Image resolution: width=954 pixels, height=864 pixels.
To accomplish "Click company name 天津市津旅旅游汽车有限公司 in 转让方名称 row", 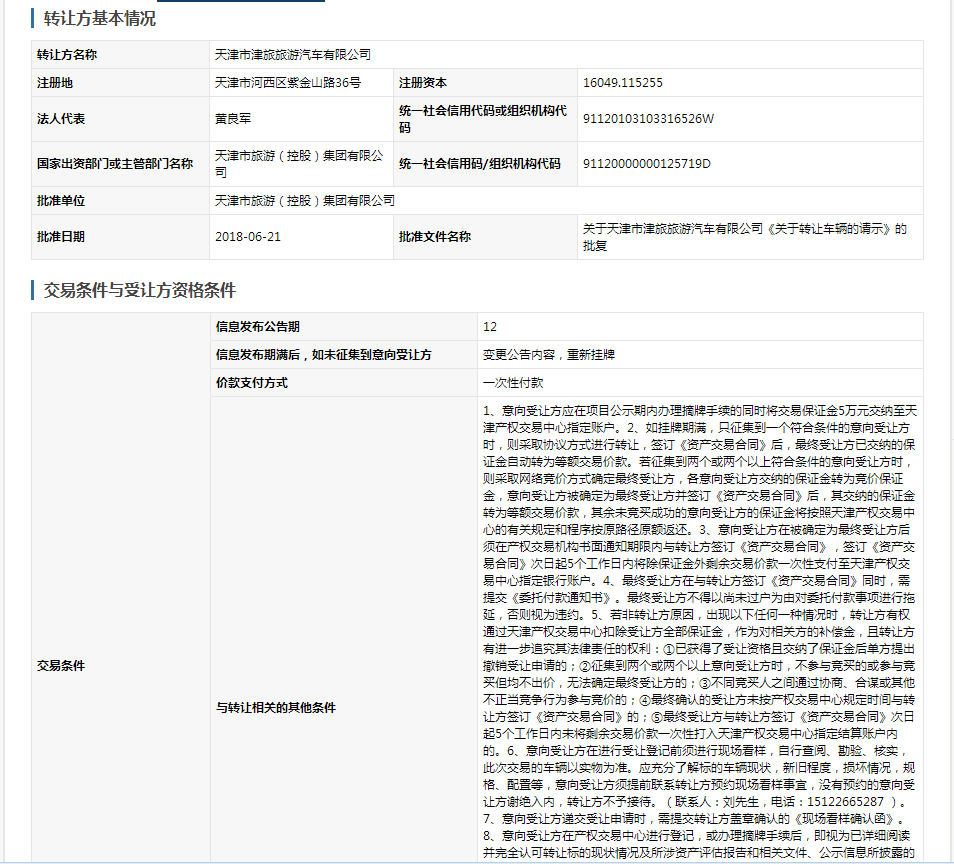I will tap(293, 55).
